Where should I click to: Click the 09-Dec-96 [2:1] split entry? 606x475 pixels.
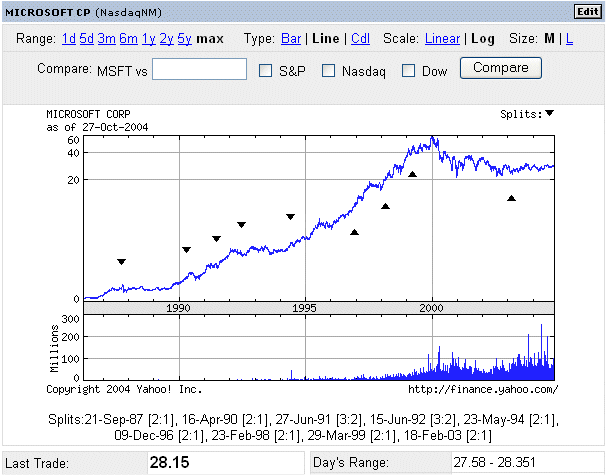[159, 436]
